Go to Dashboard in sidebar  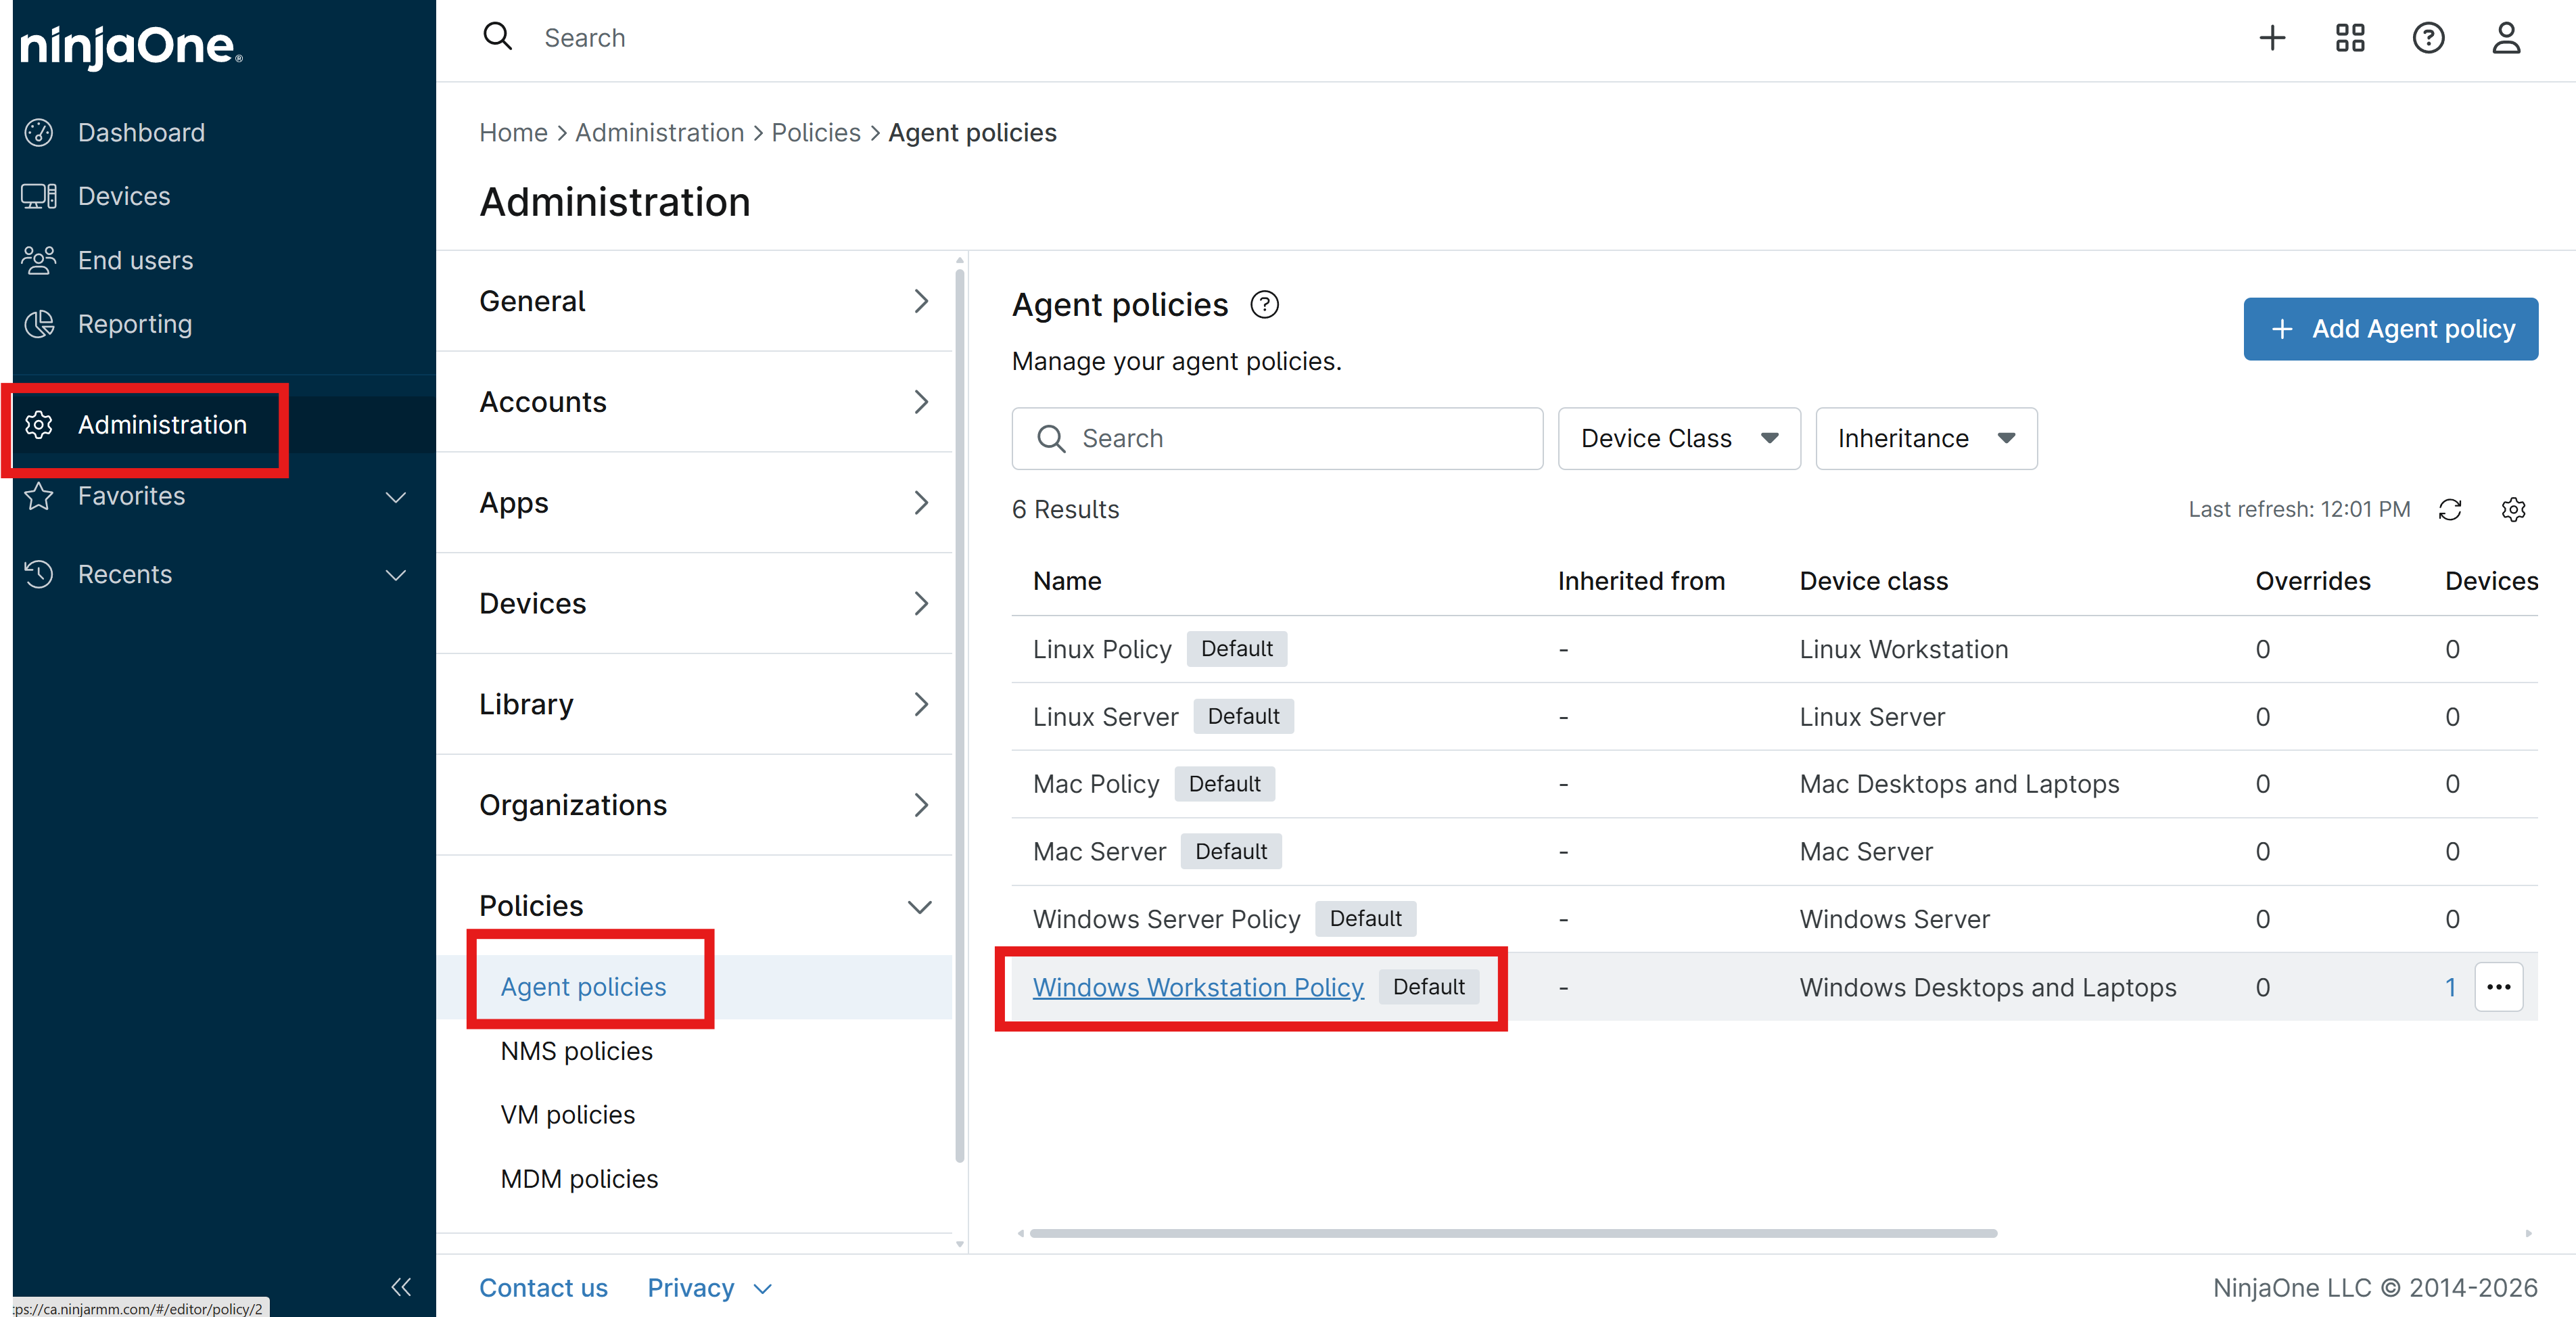141,132
